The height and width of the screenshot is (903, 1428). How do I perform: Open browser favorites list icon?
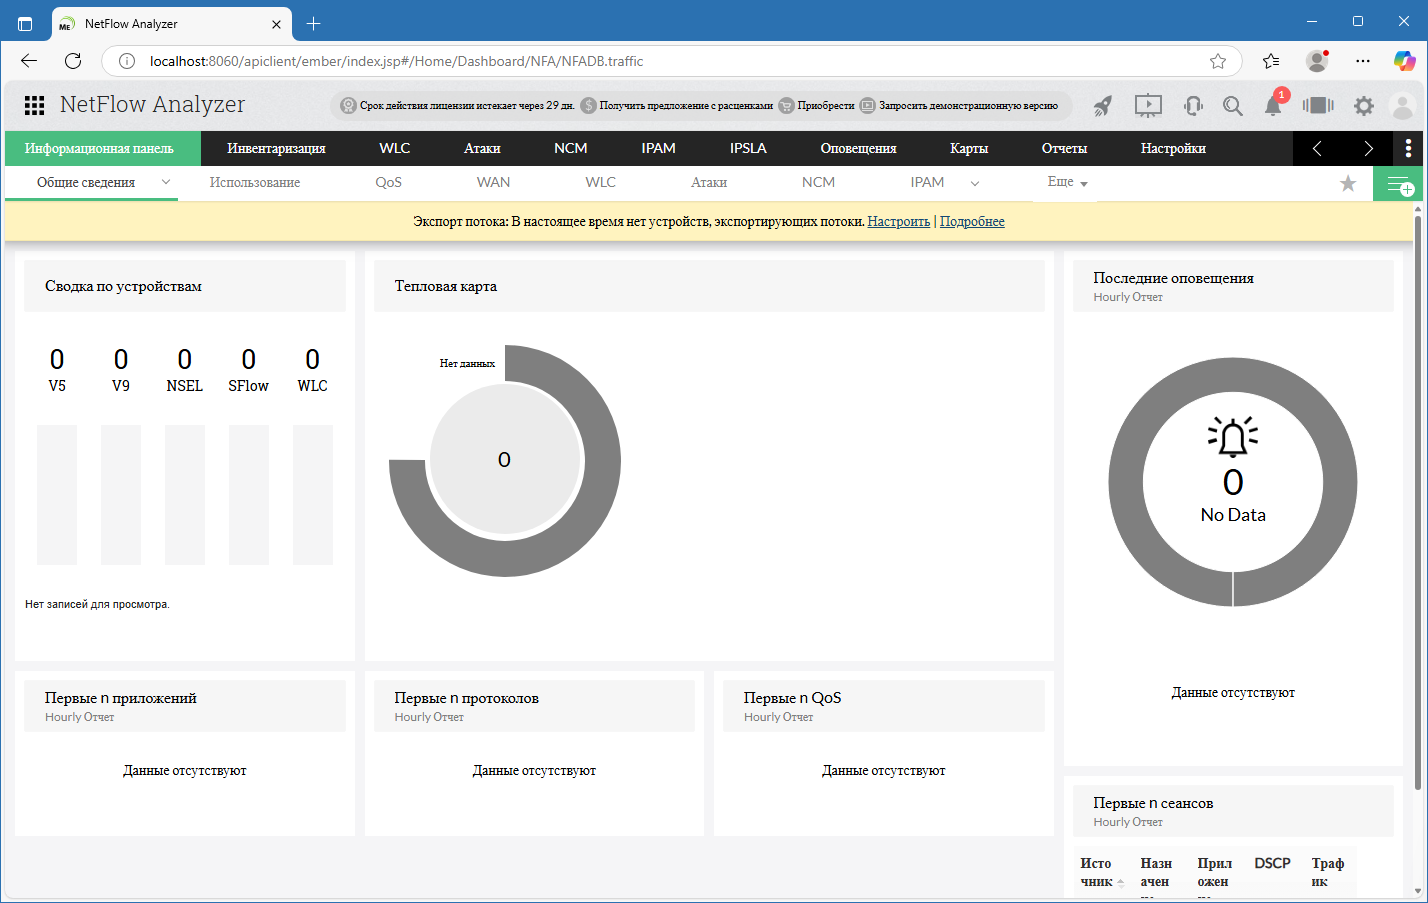(1271, 61)
